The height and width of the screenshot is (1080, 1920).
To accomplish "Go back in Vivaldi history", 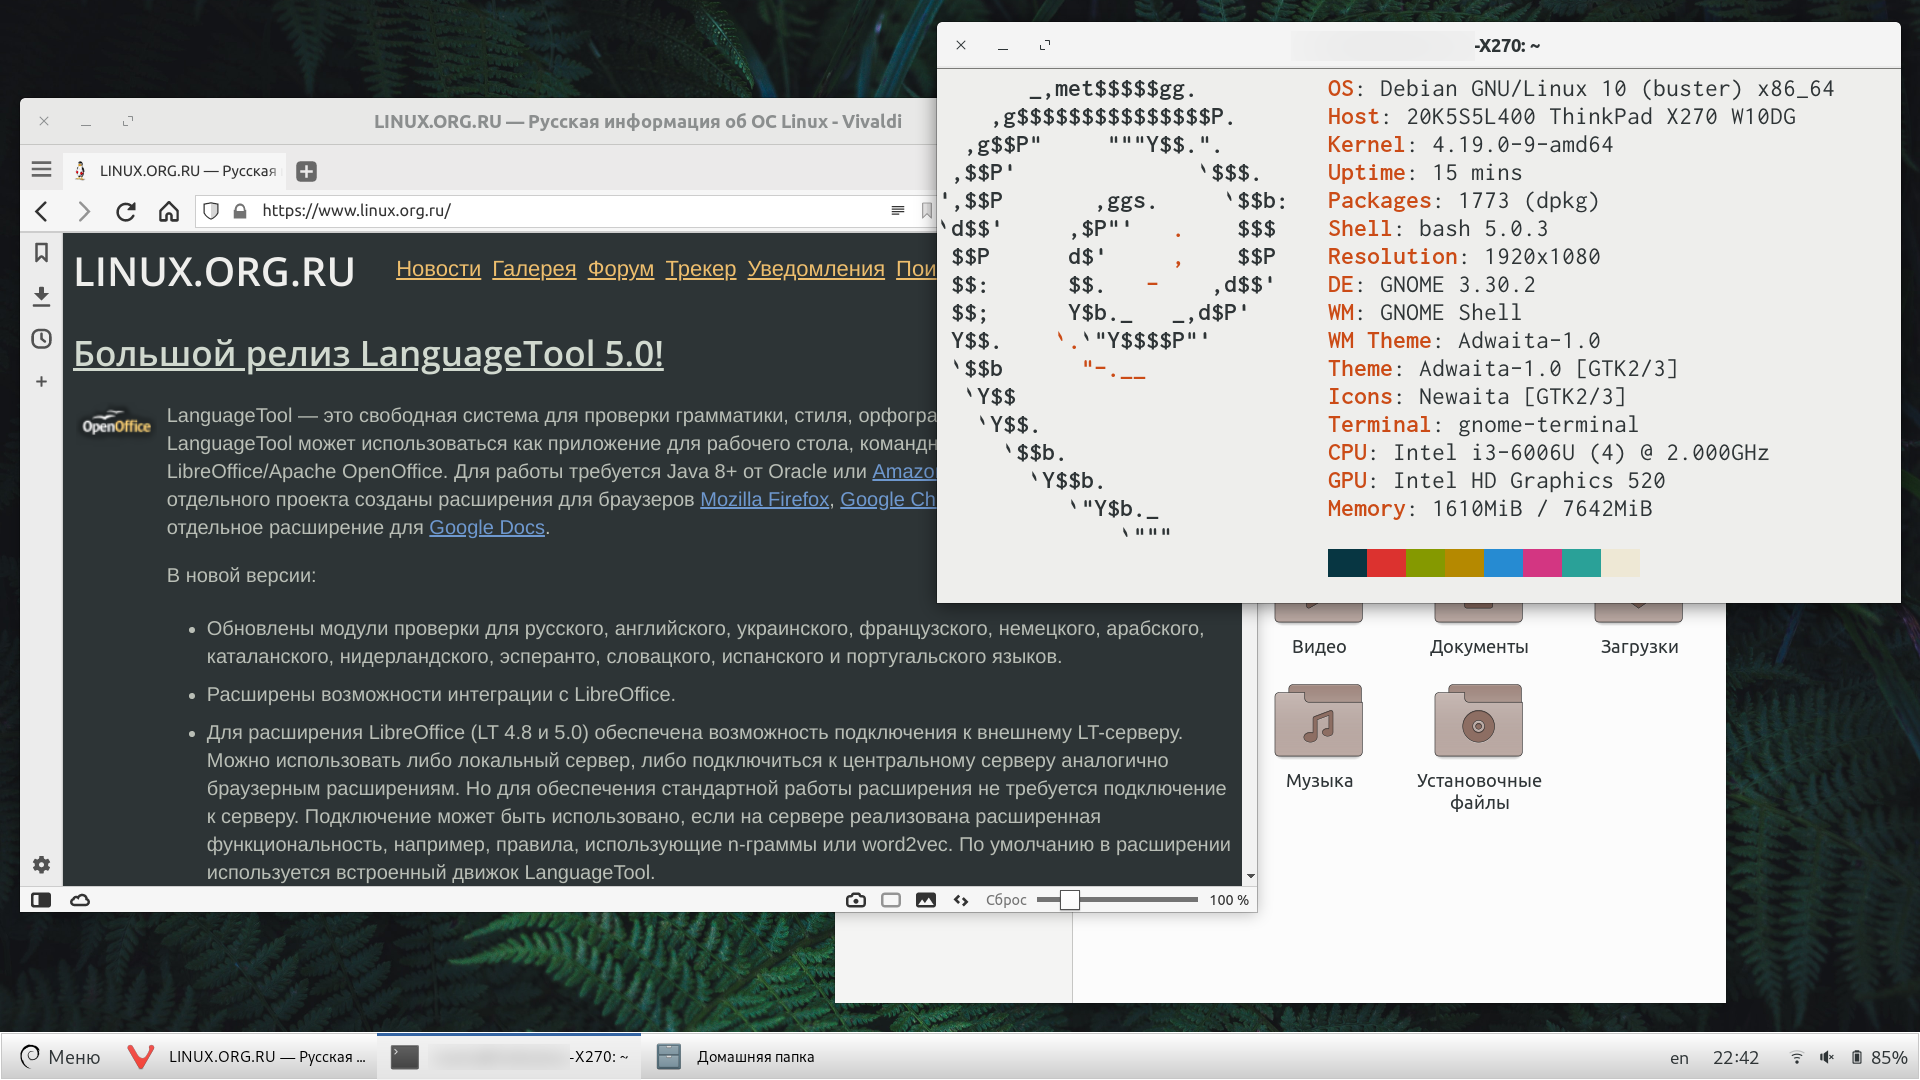I will [x=41, y=211].
